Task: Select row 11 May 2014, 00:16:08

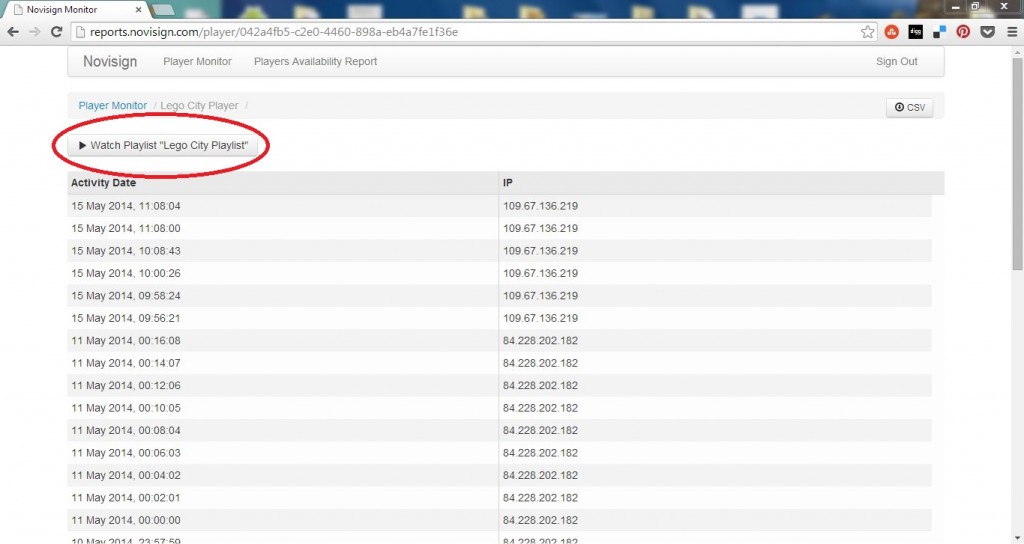Action: (x=500, y=340)
